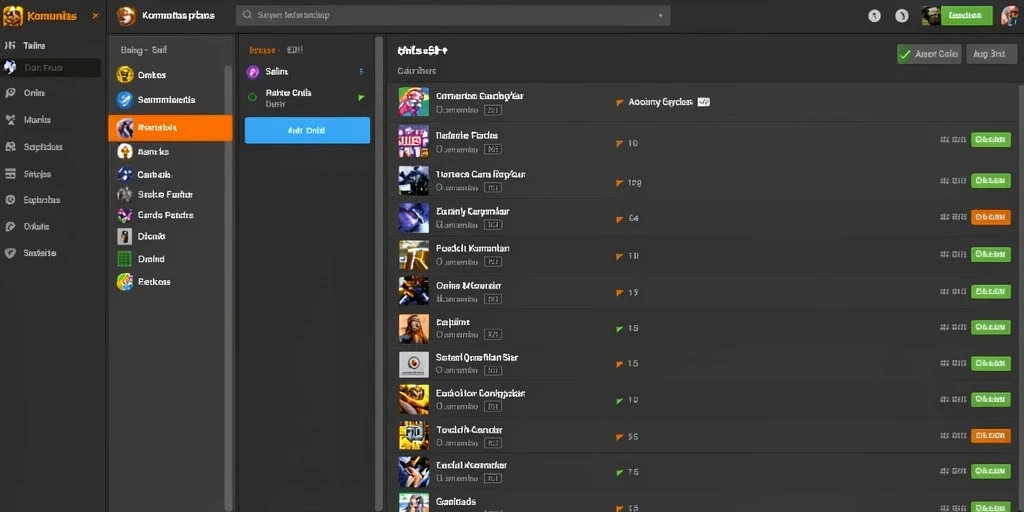
Task: Select the green radio circle beside Rahte Cnila
Action: [252, 97]
